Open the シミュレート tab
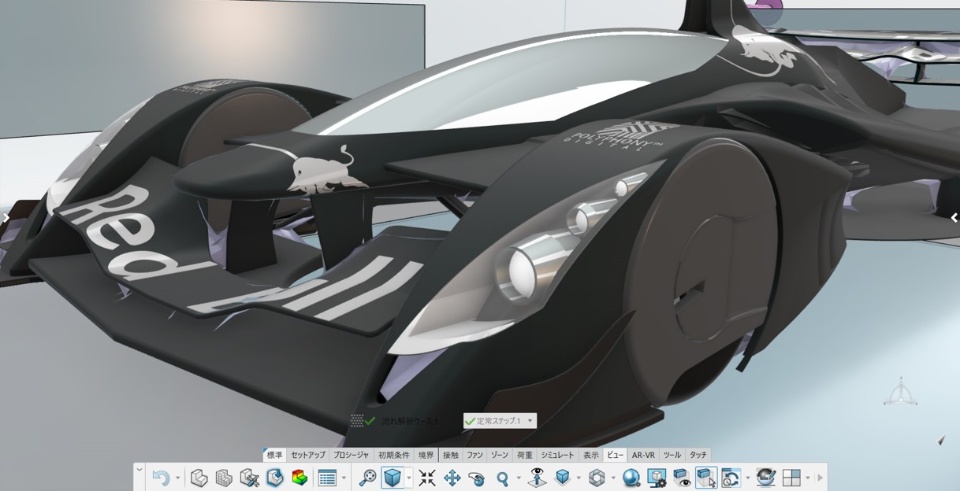The height and width of the screenshot is (491, 960). click(557, 455)
